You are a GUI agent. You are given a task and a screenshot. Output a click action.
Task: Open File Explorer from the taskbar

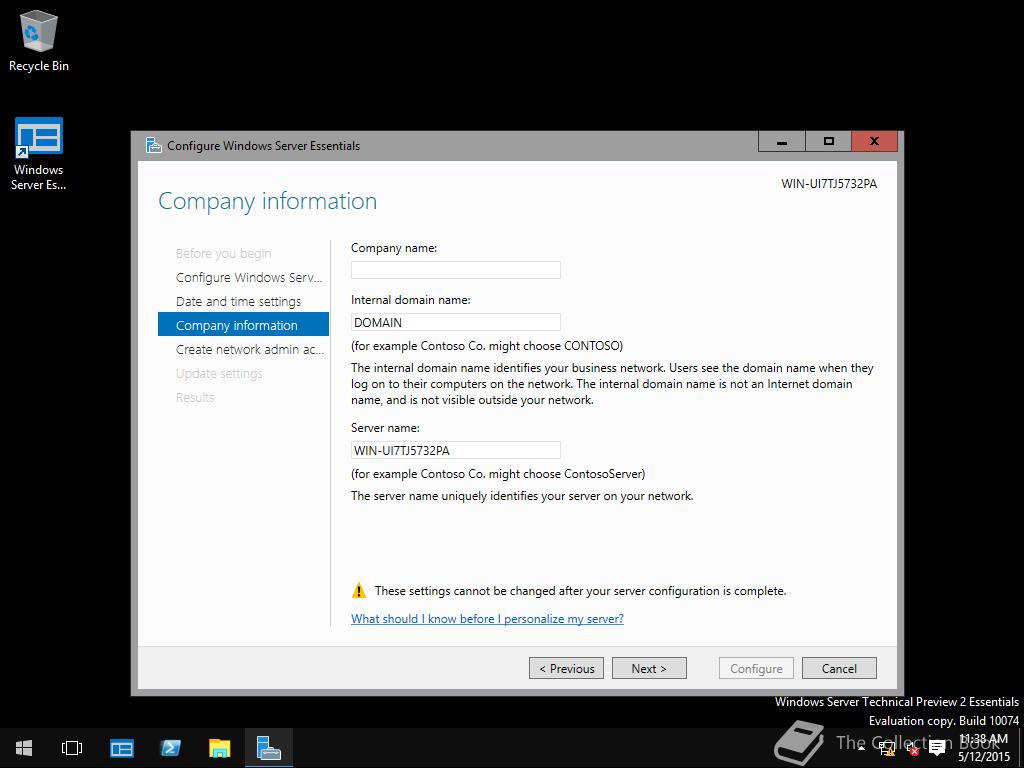219,748
